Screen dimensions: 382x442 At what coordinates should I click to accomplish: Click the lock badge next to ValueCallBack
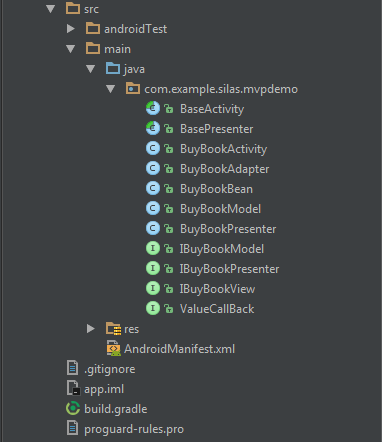pos(169,309)
